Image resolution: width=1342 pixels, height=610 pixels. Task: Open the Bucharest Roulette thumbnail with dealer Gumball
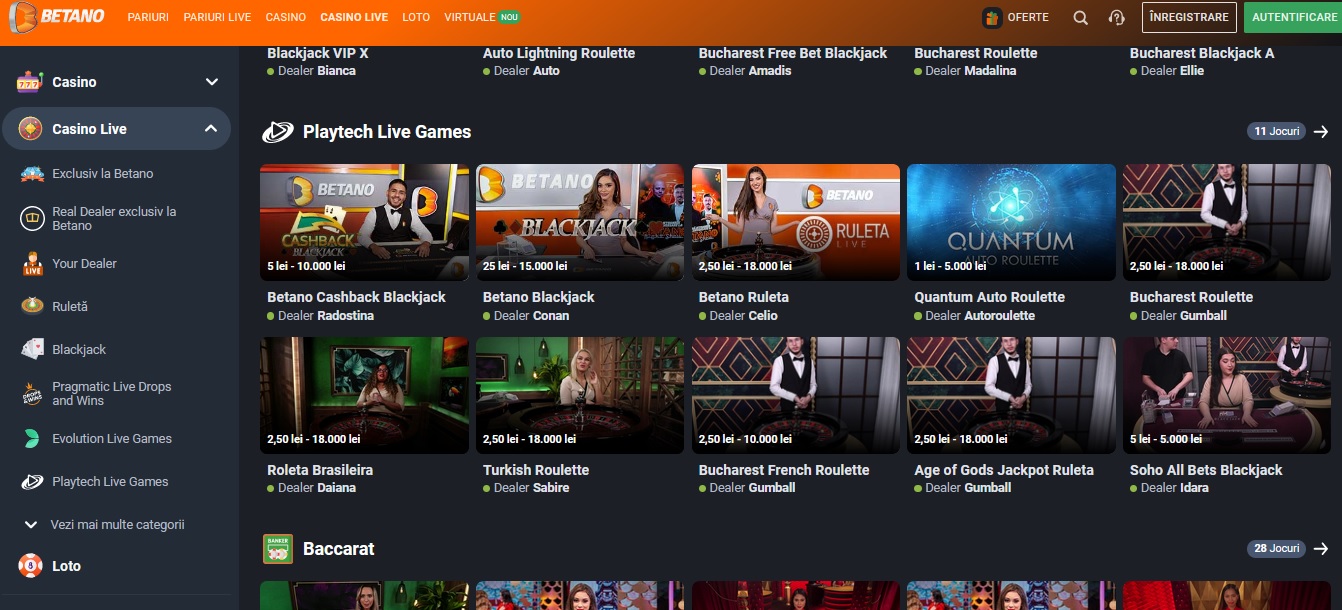[1227, 222]
